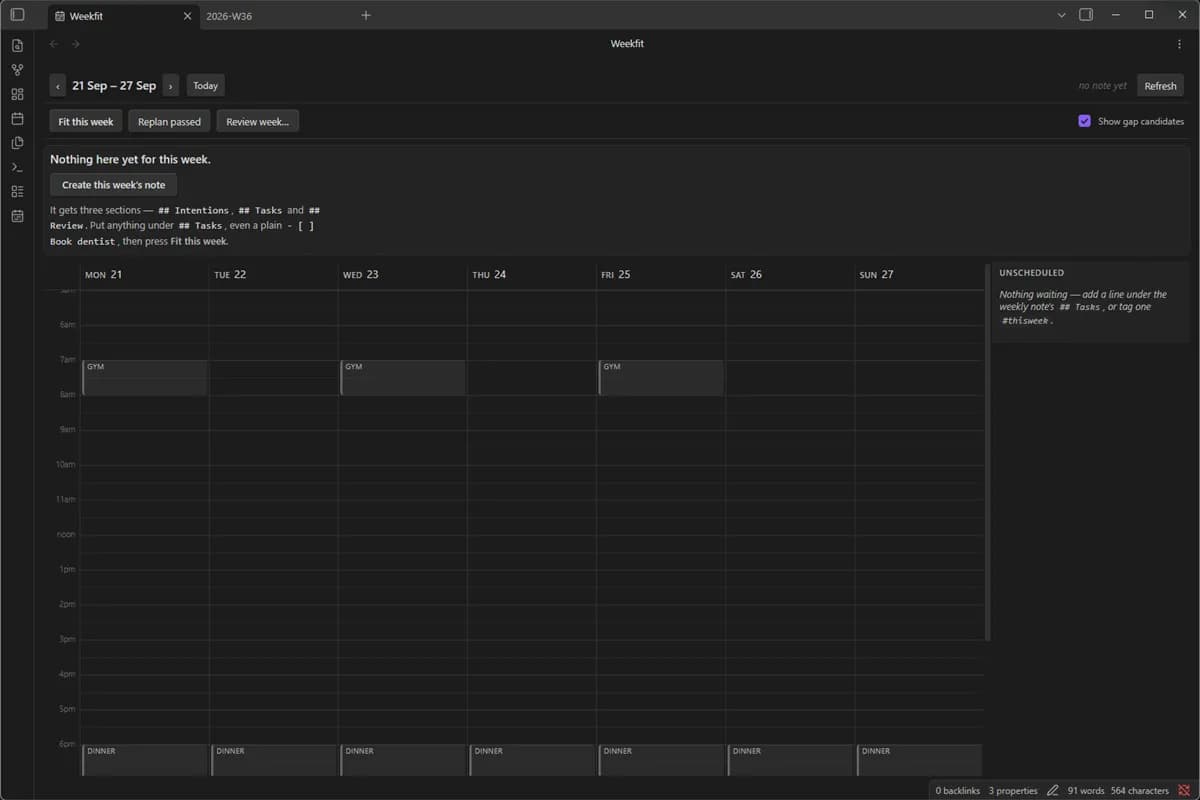
Task: Select Monday's DINNER block
Action: [145, 760]
